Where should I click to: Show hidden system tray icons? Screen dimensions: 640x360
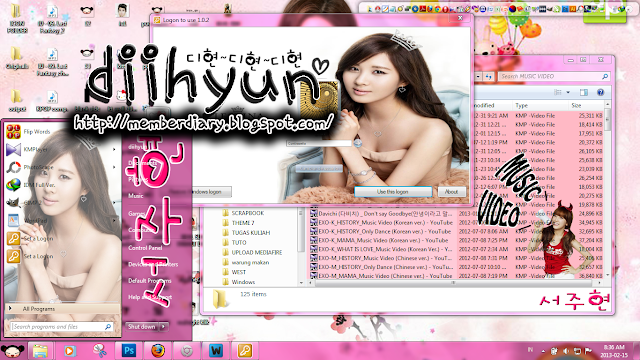543,351
